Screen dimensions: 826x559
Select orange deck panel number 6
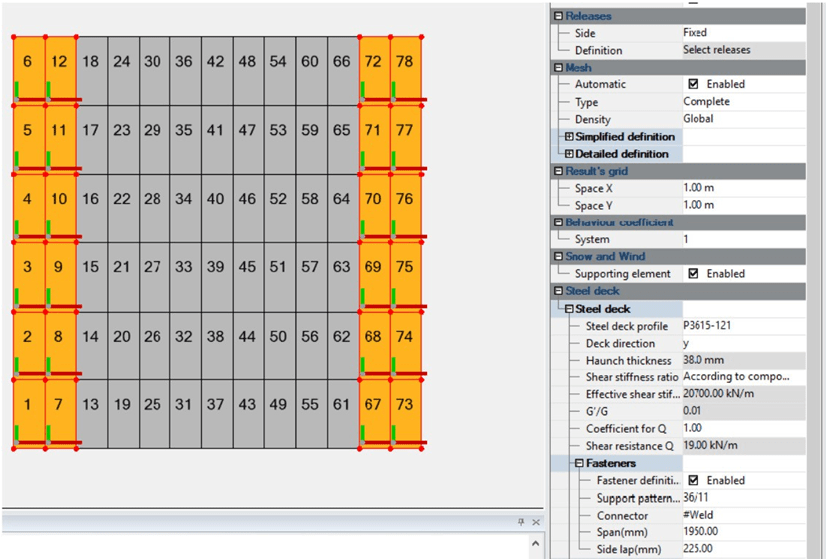pyautogui.click(x=28, y=62)
